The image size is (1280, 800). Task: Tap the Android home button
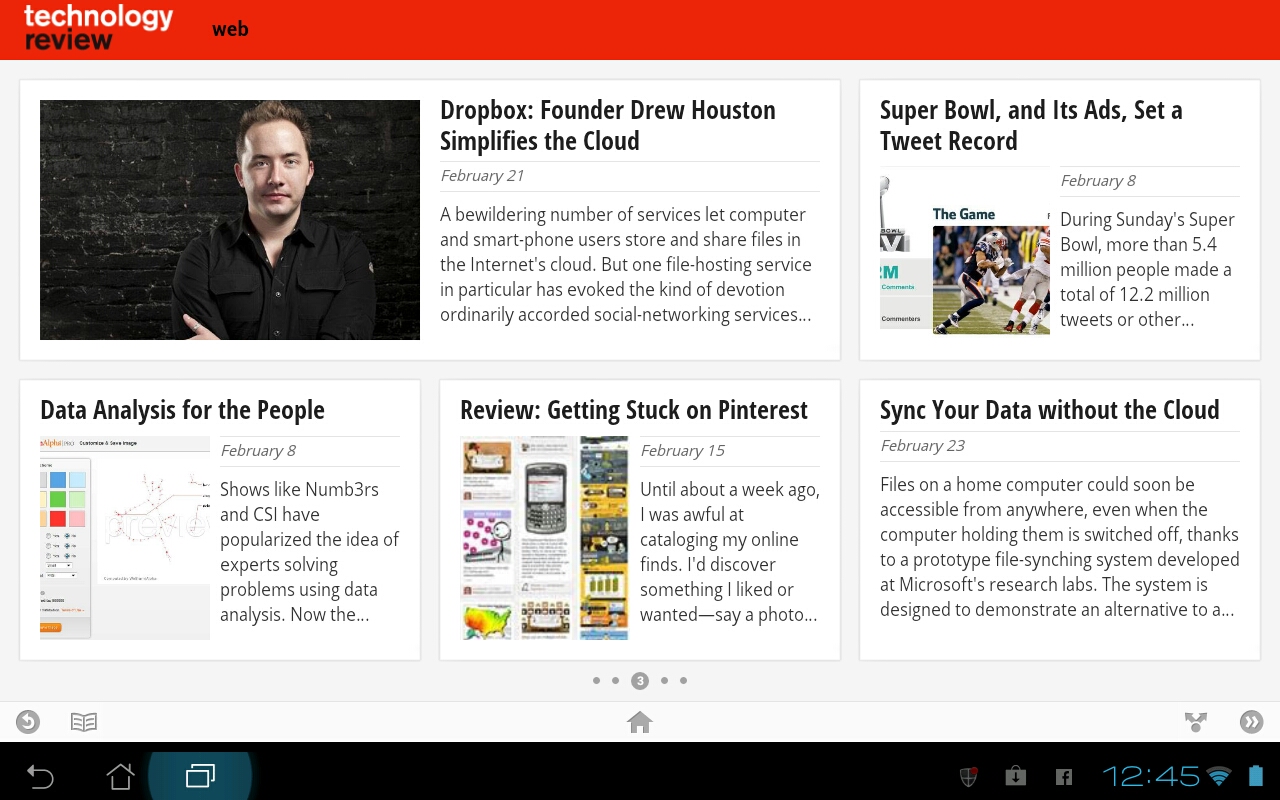120,776
